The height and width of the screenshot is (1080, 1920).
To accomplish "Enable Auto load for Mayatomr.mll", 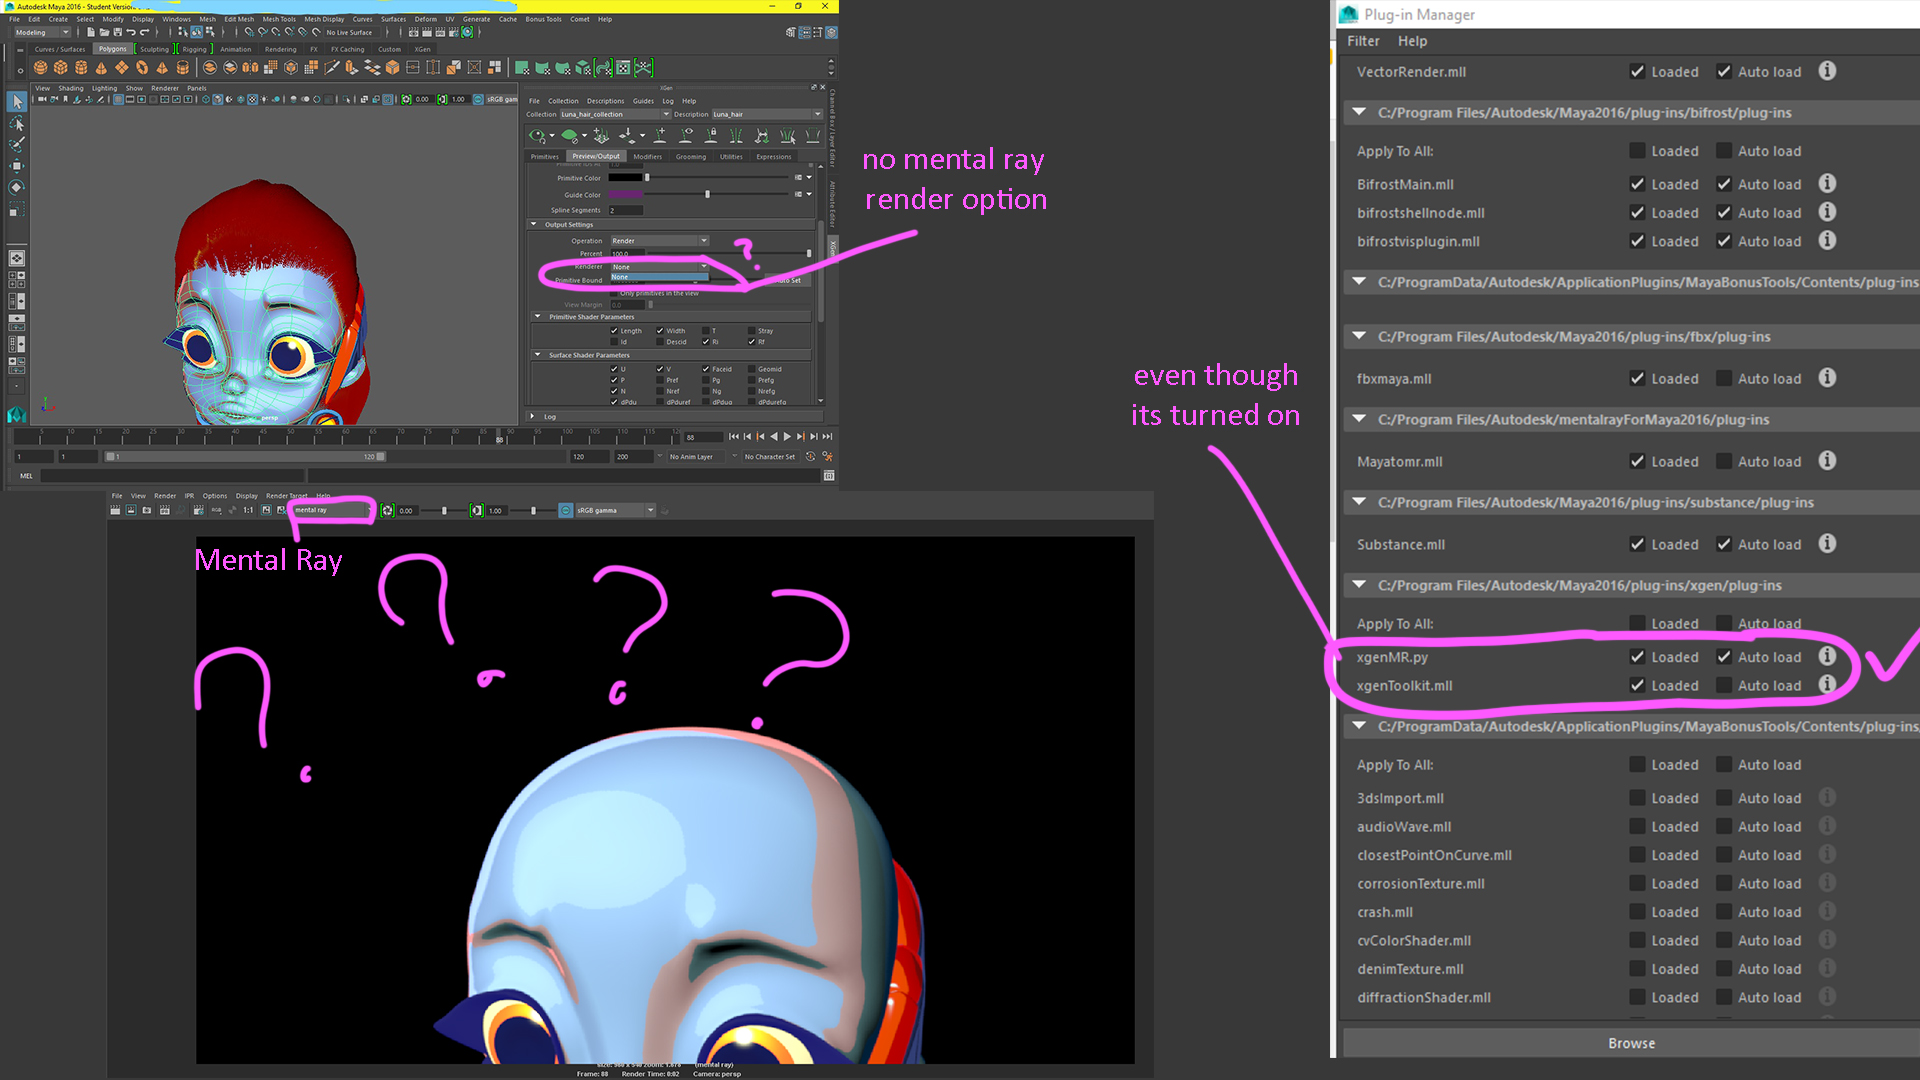I will pyautogui.click(x=1724, y=461).
